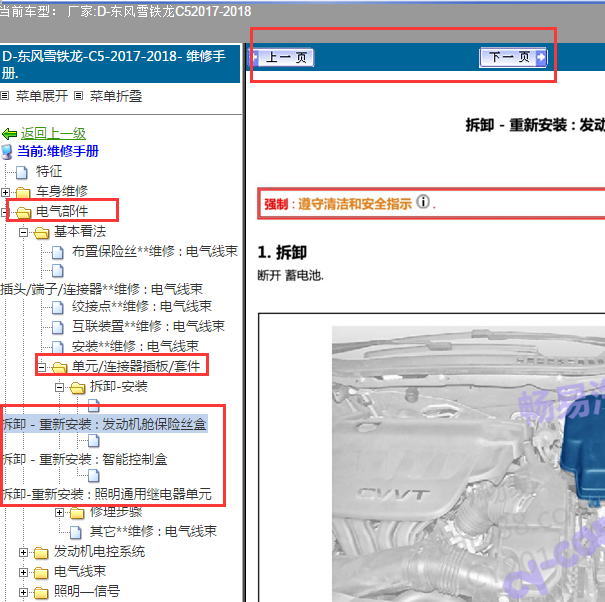605x602 pixels.
Task: Open 拆卸 - 重新安装：智能控制盒 page
Action: pyautogui.click(x=84, y=459)
